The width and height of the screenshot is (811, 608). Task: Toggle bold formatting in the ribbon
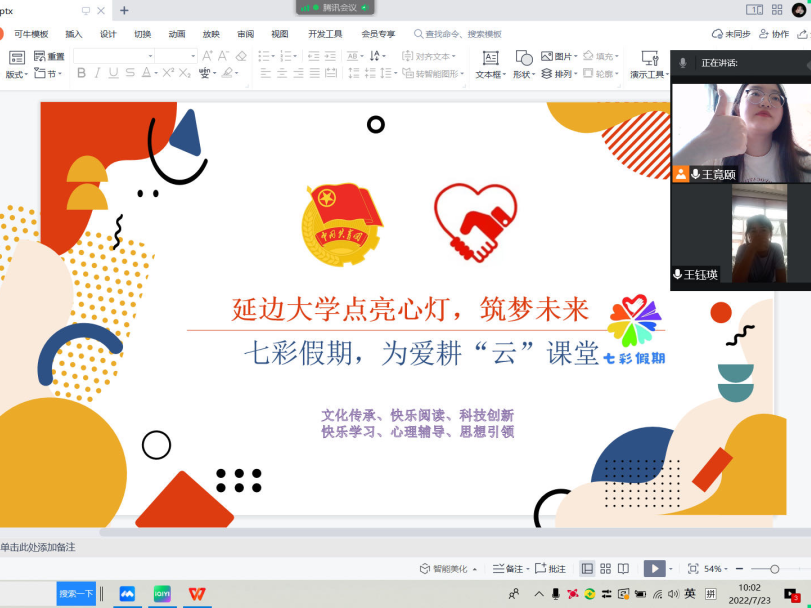[x=81, y=73]
